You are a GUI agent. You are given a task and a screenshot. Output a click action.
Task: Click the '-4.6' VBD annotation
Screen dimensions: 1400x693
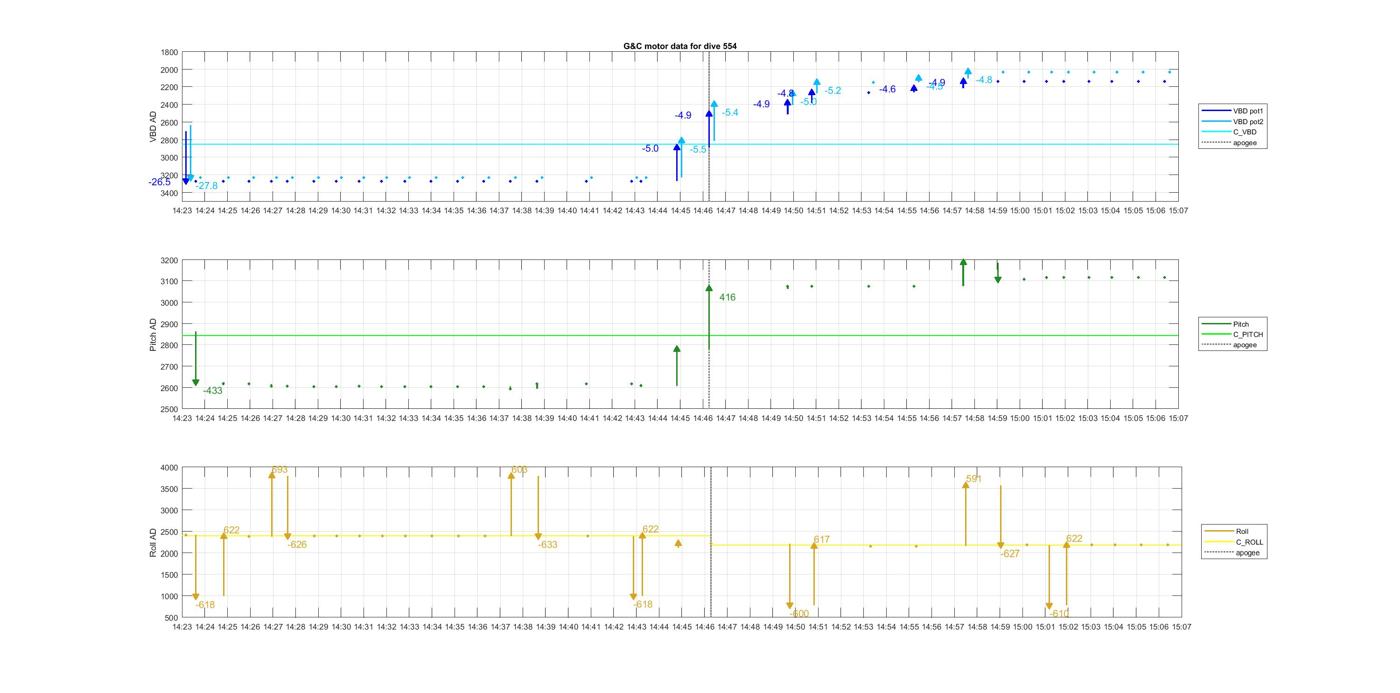pyautogui.click(x=887, y=90)
